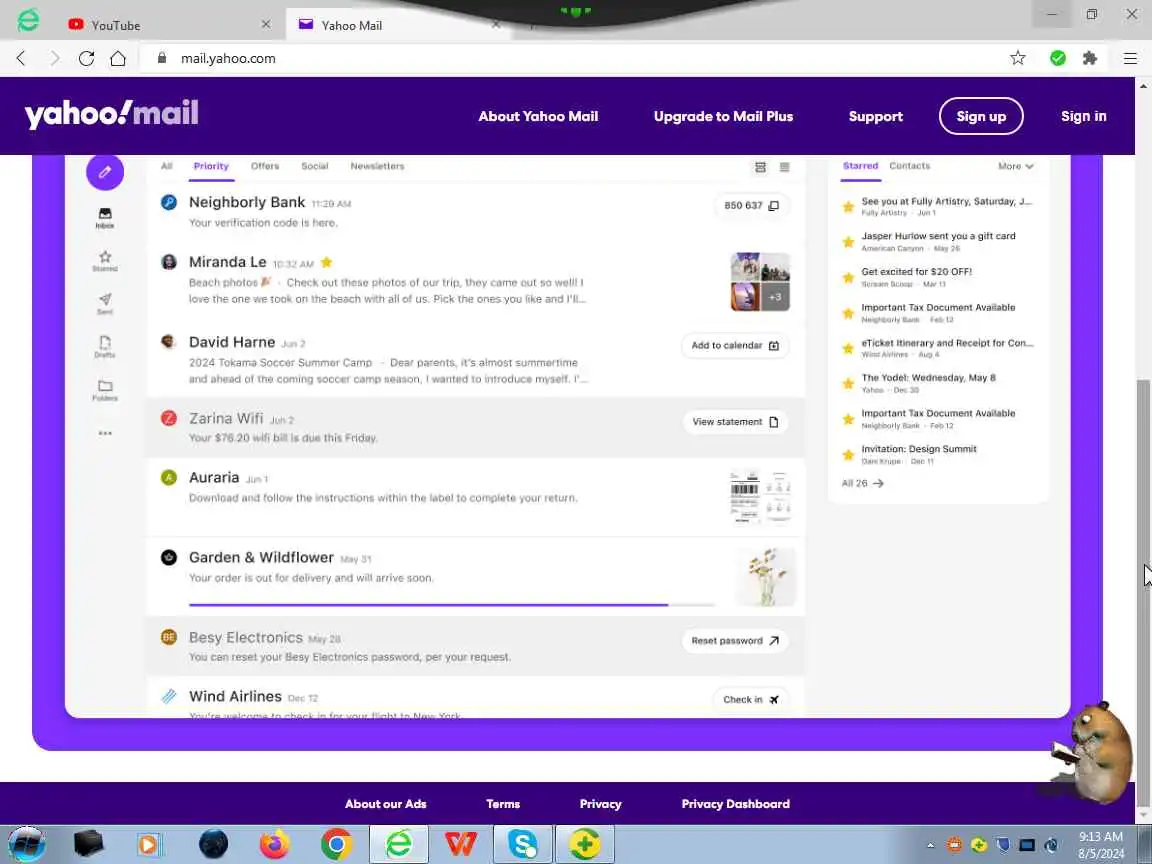Open Firefox from the taskbar

click(274, 844)
